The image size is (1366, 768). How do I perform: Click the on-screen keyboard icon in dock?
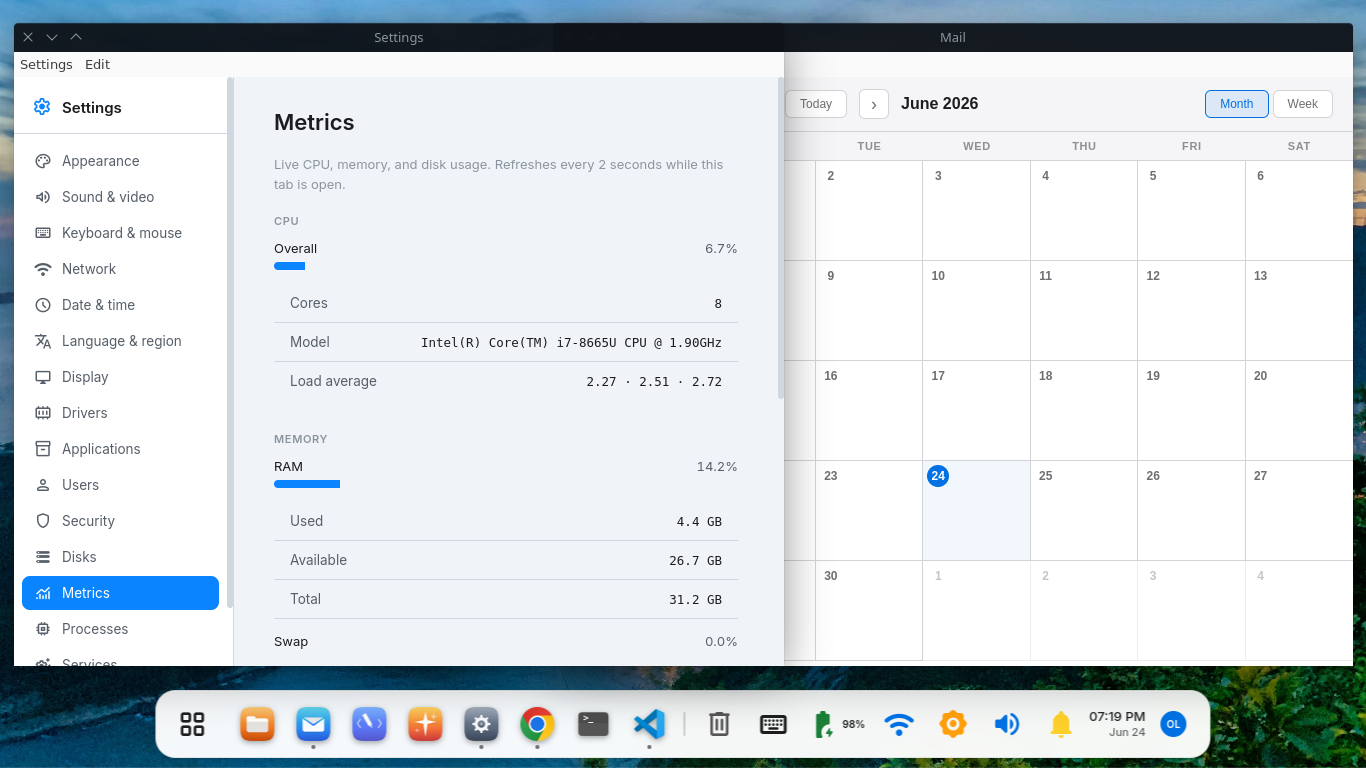click(773, 724)
